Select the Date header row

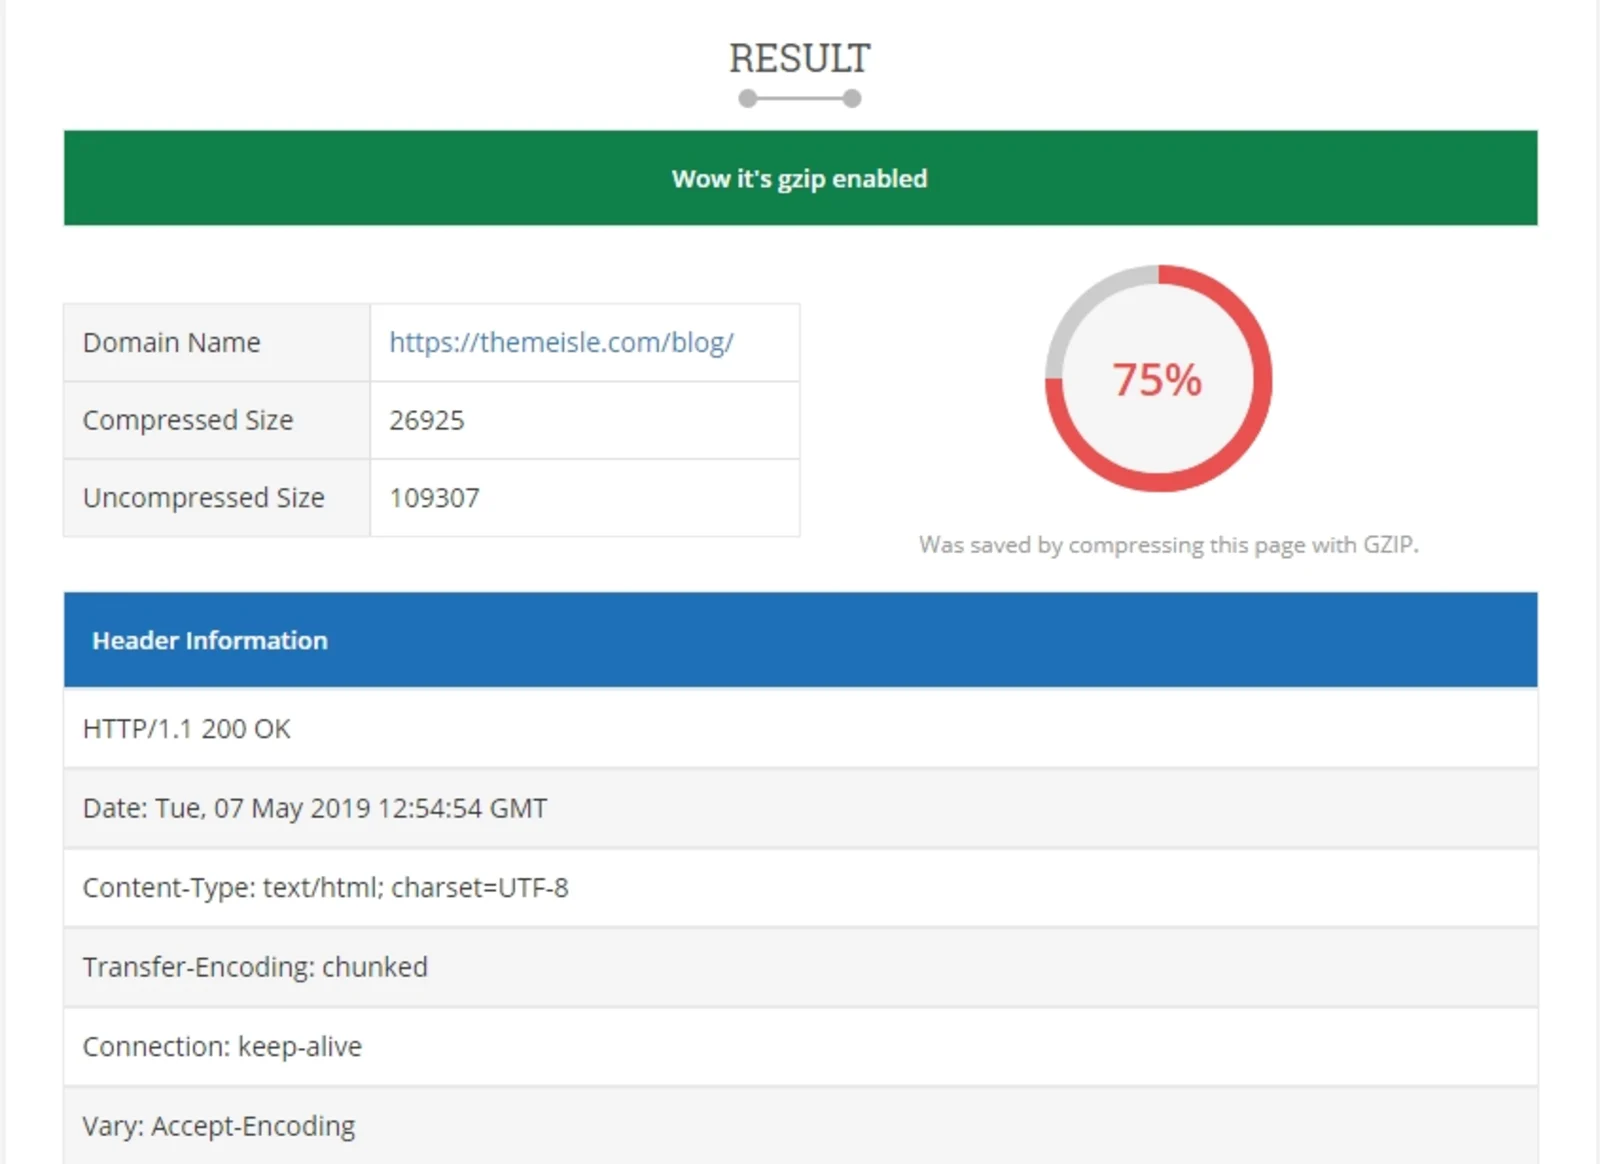(800, 808)
